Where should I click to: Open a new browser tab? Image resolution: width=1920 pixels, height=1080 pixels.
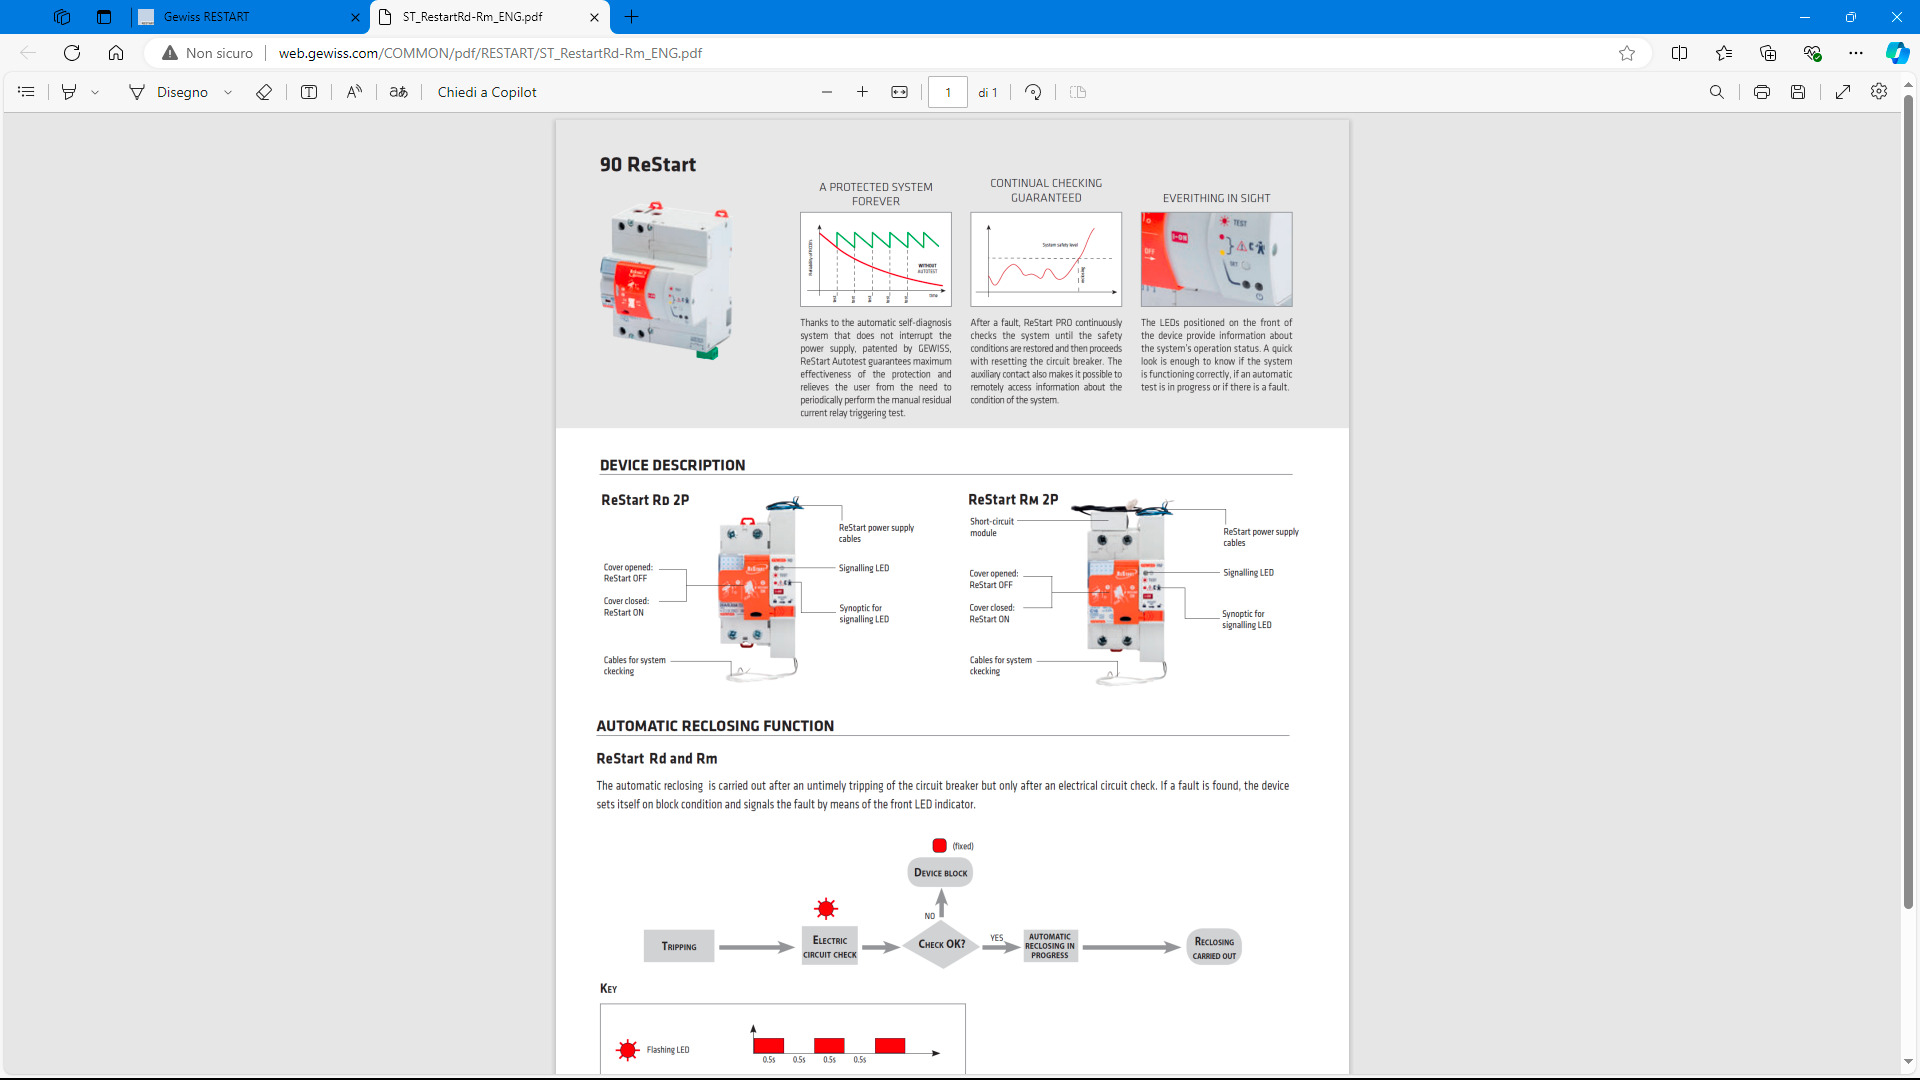click(632, 17)
